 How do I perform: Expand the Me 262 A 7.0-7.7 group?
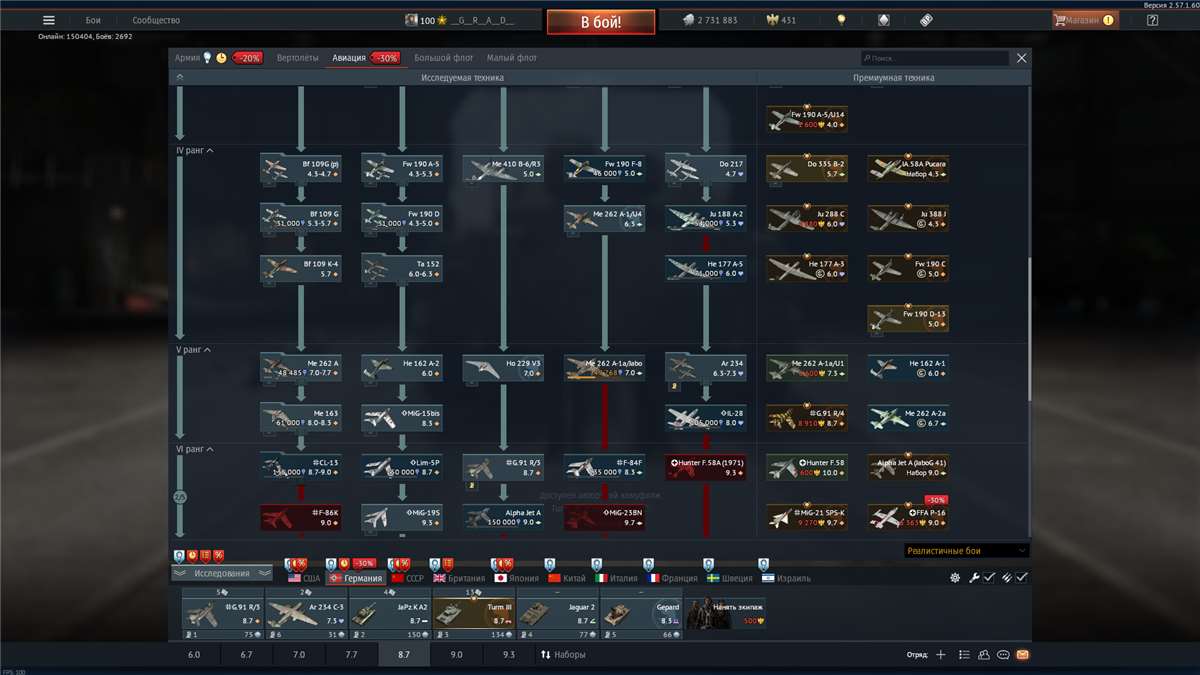click(301, 368)
